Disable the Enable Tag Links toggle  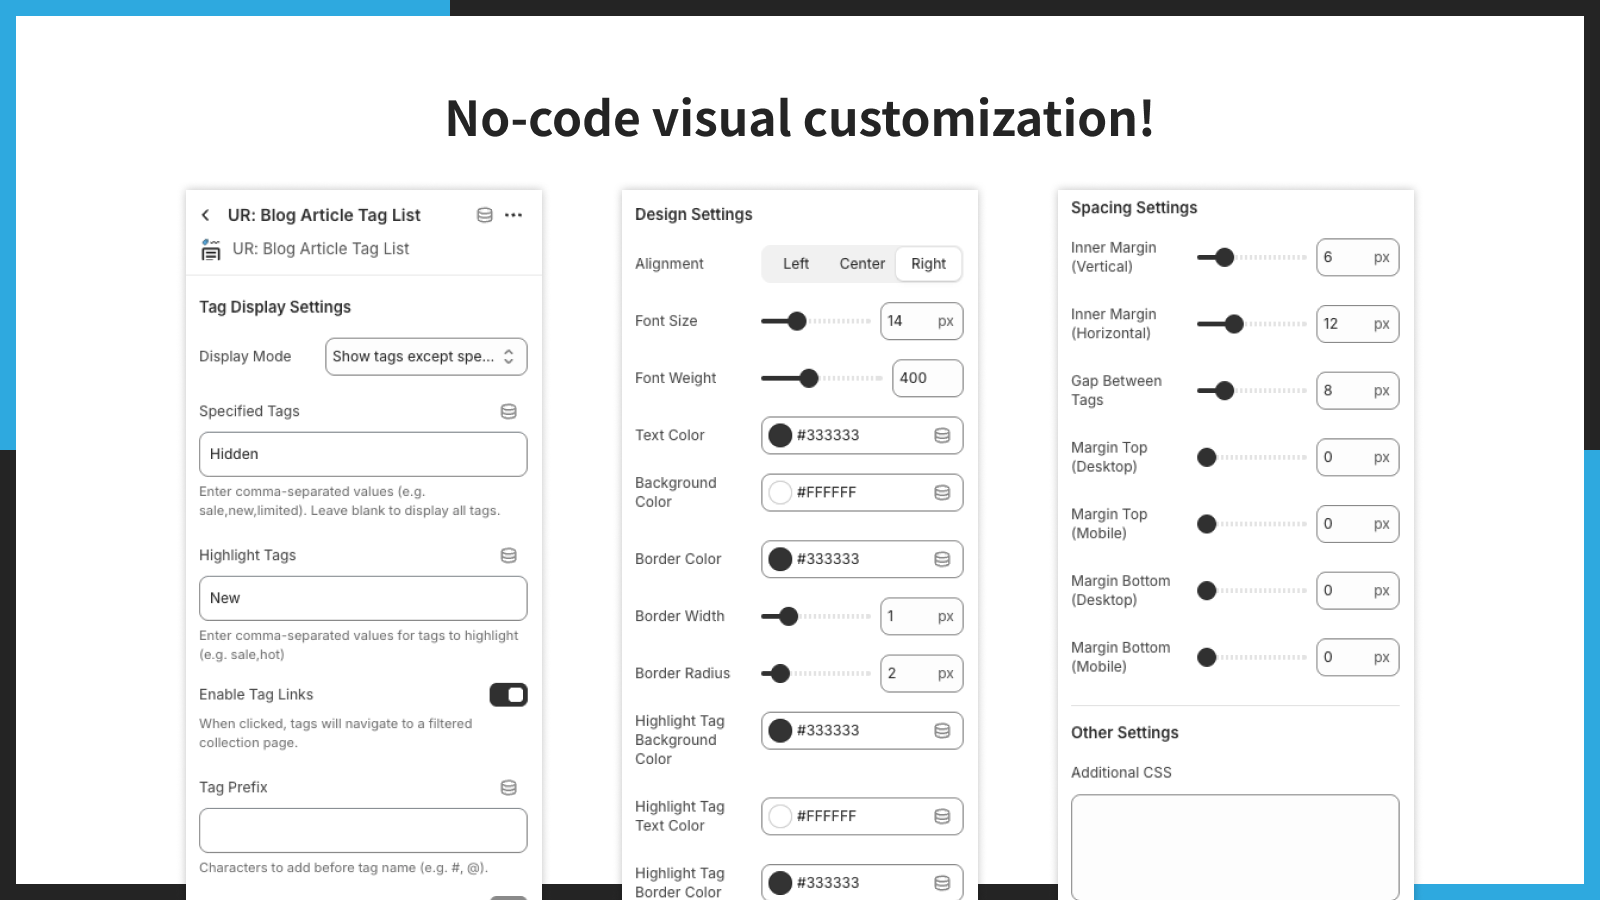click(x=508, y=694)
